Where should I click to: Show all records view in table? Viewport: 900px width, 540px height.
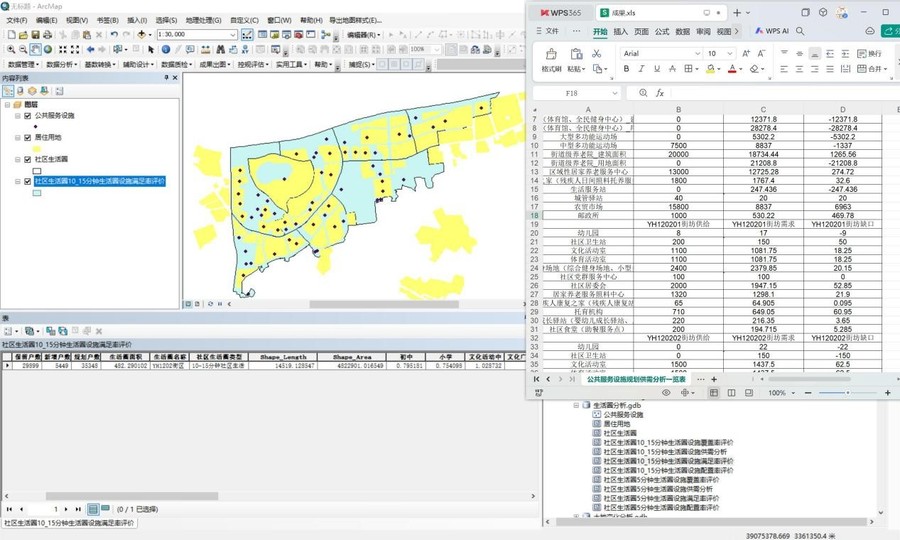93,508
